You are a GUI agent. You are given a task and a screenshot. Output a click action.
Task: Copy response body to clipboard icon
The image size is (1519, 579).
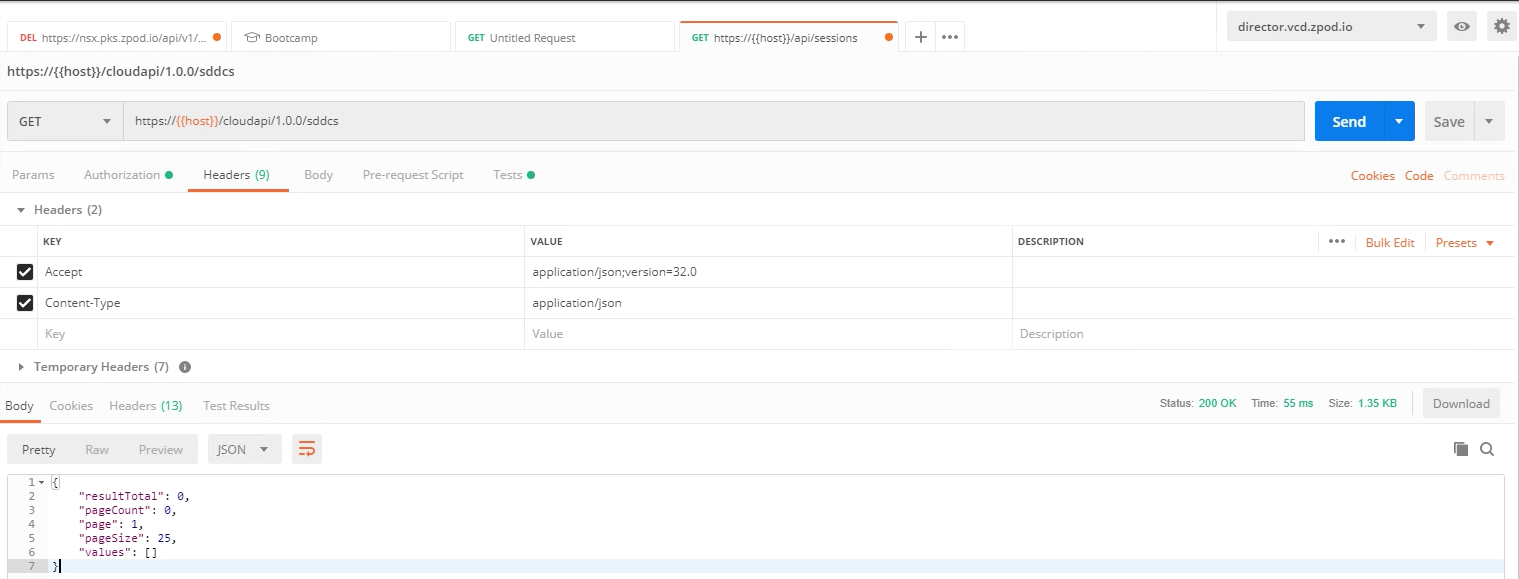1460,450
